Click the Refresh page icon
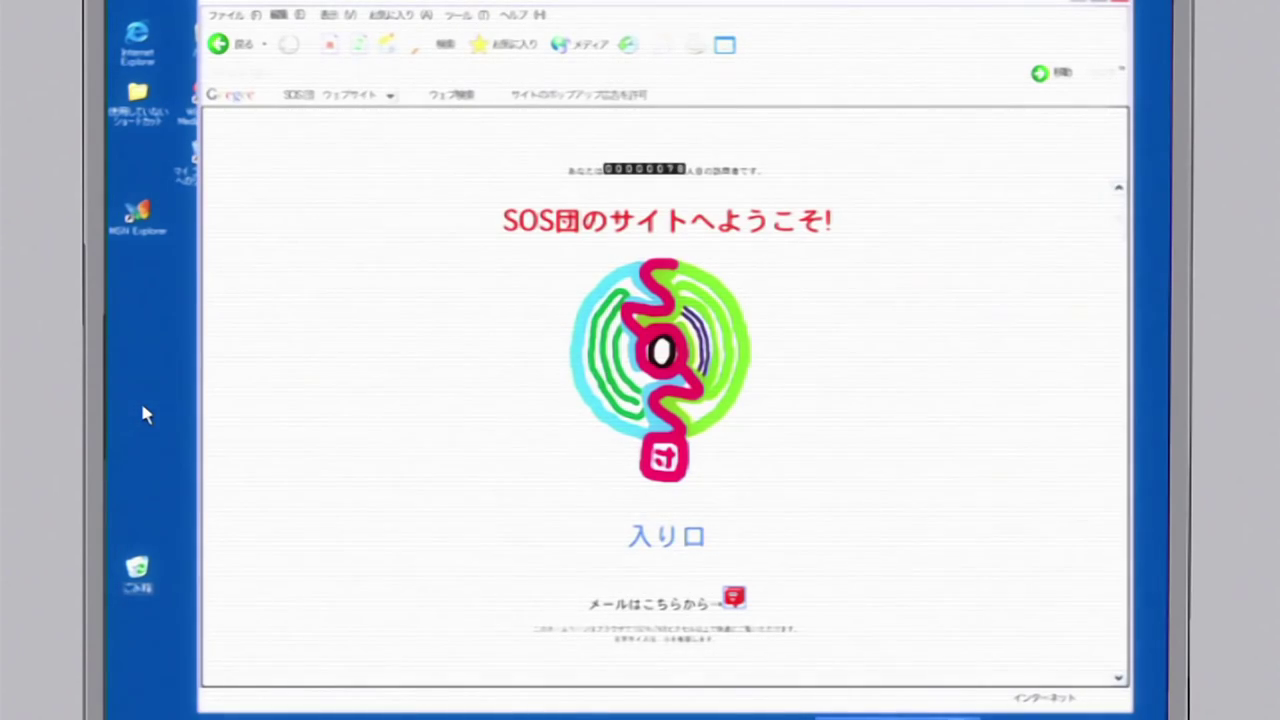Viewport: 1280px width, 720px height. pyautogui.click(x=358, y=44)
